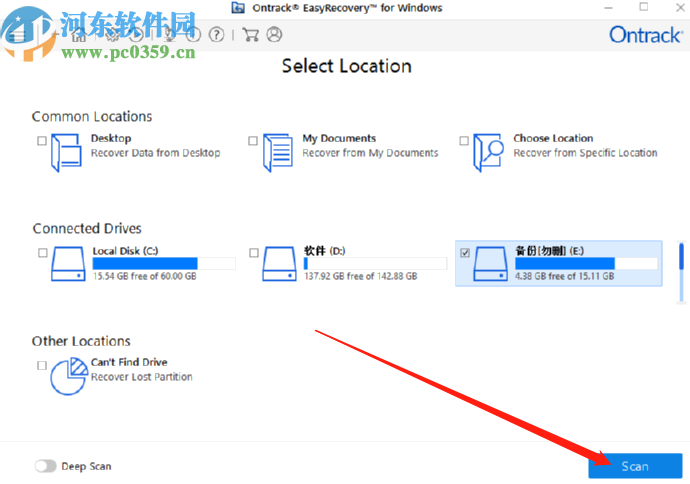Open the help question mark icon
Image resolution: width=690 pixels, height=484 pixels.
(216, 34)
